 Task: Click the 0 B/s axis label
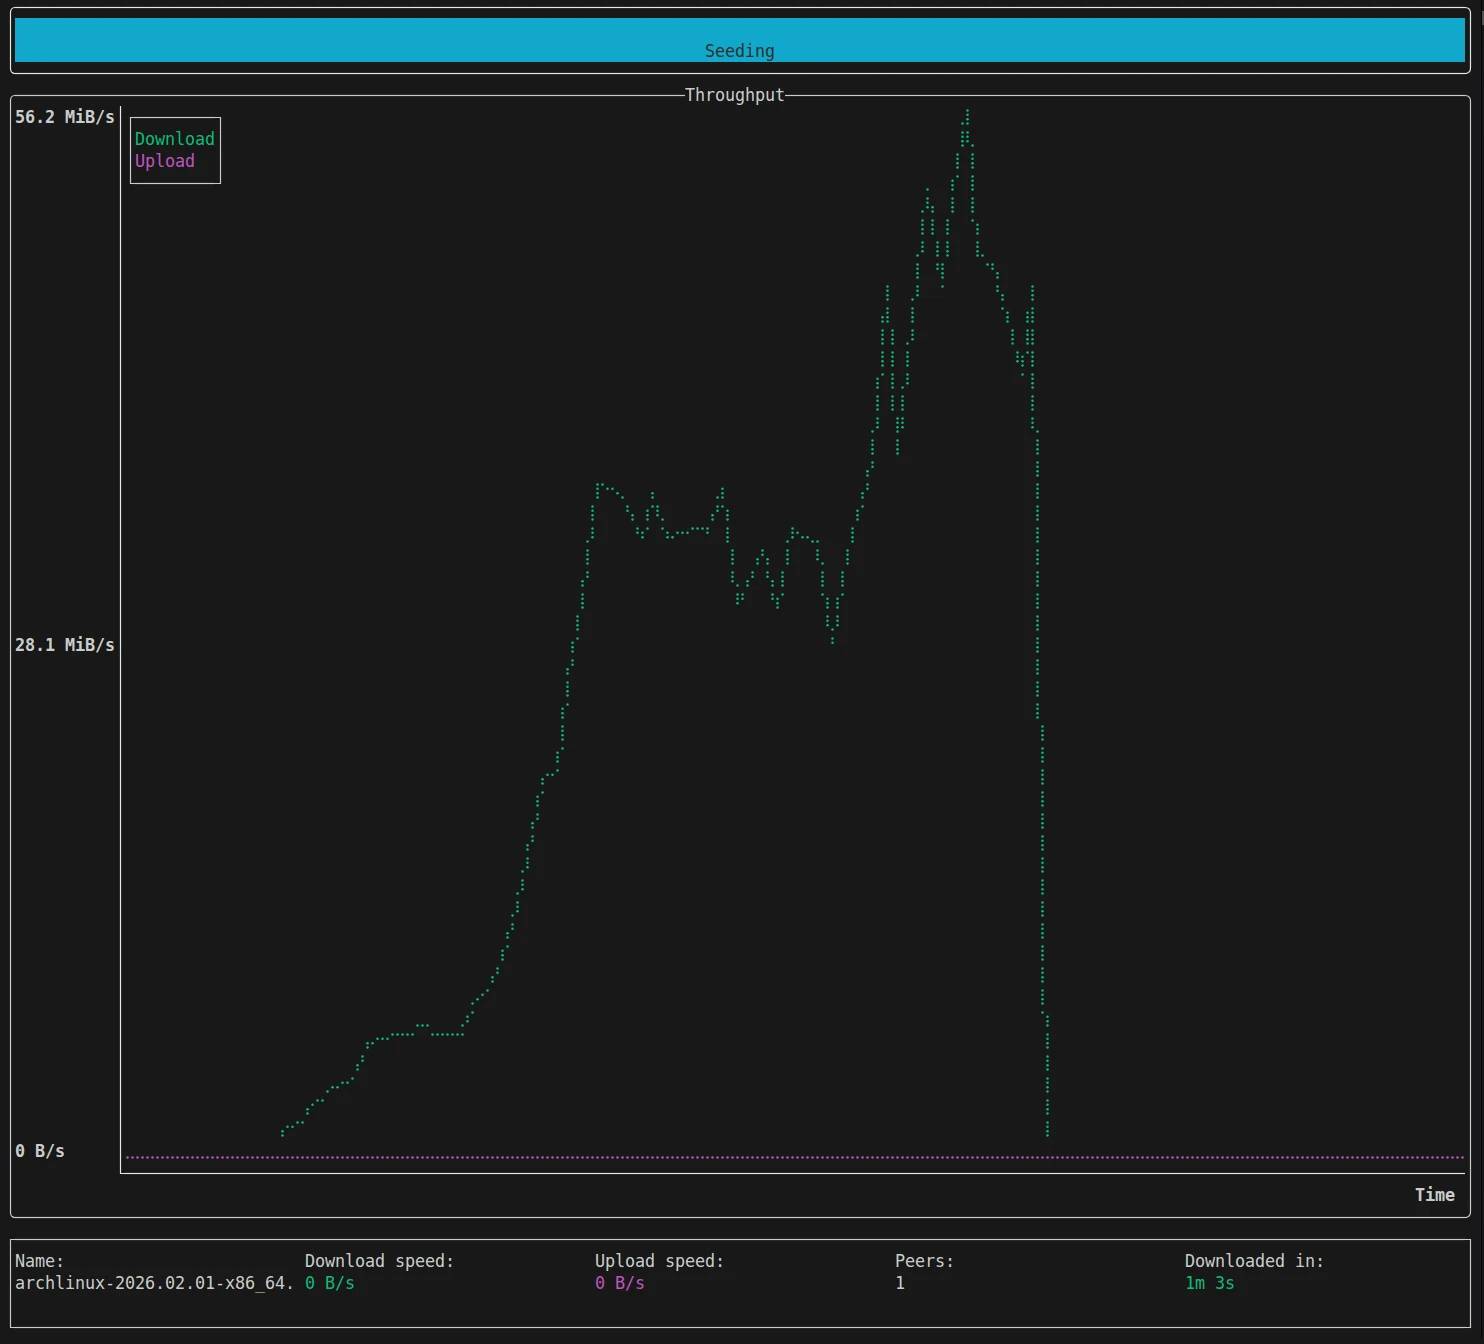(x=40, y=1150)
